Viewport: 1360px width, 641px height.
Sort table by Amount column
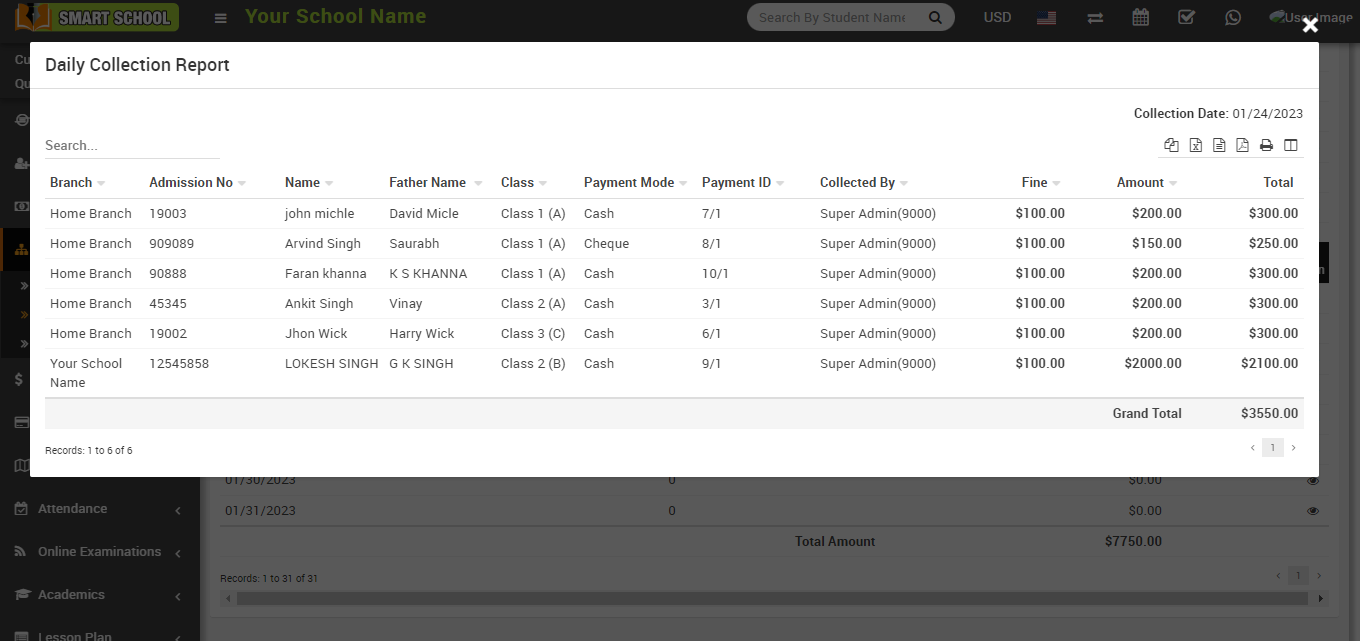tap(1146, 183)
